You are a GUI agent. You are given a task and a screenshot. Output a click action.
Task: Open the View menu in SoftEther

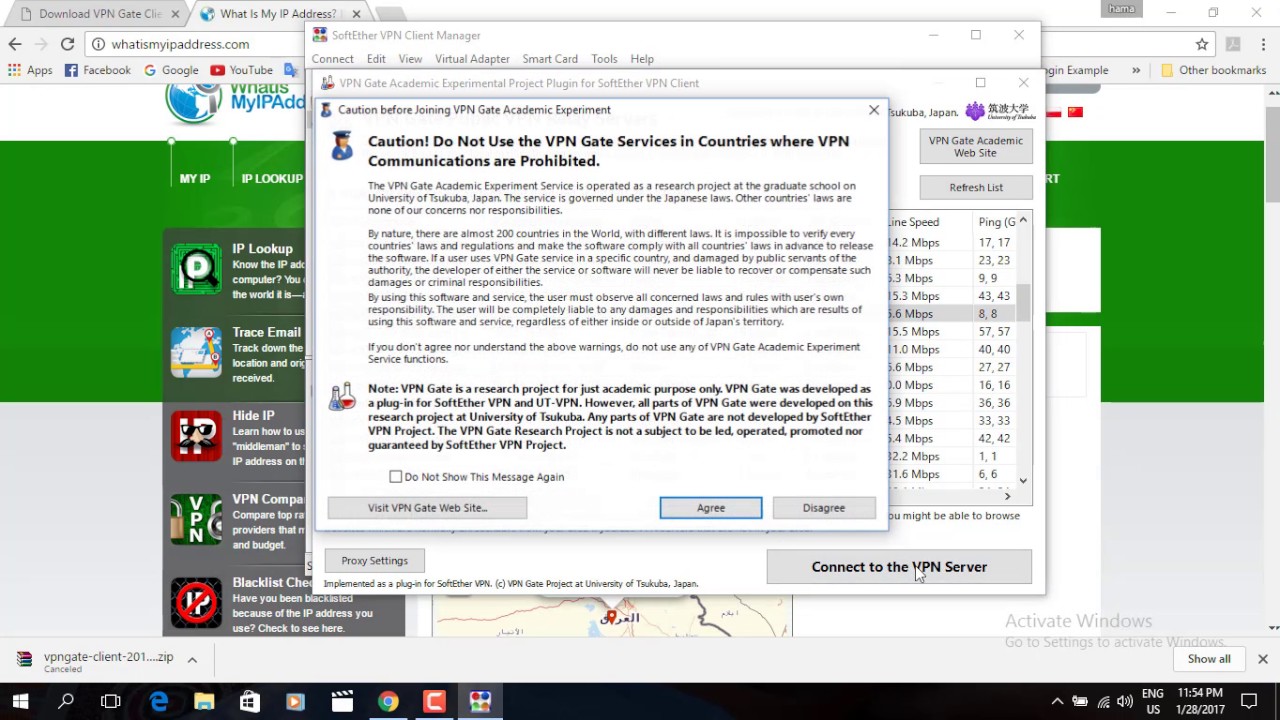[410, 59]
